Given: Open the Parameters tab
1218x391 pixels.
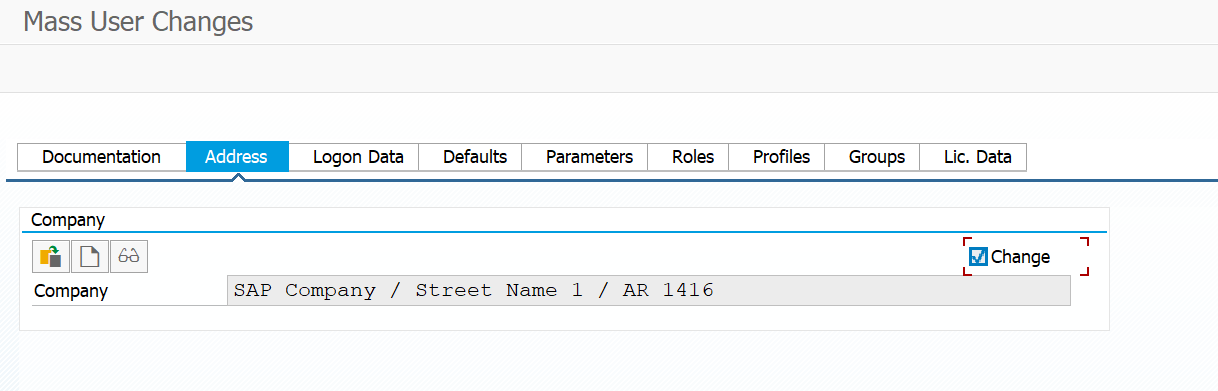Looking at the screenshot, I should click(589, 157).
